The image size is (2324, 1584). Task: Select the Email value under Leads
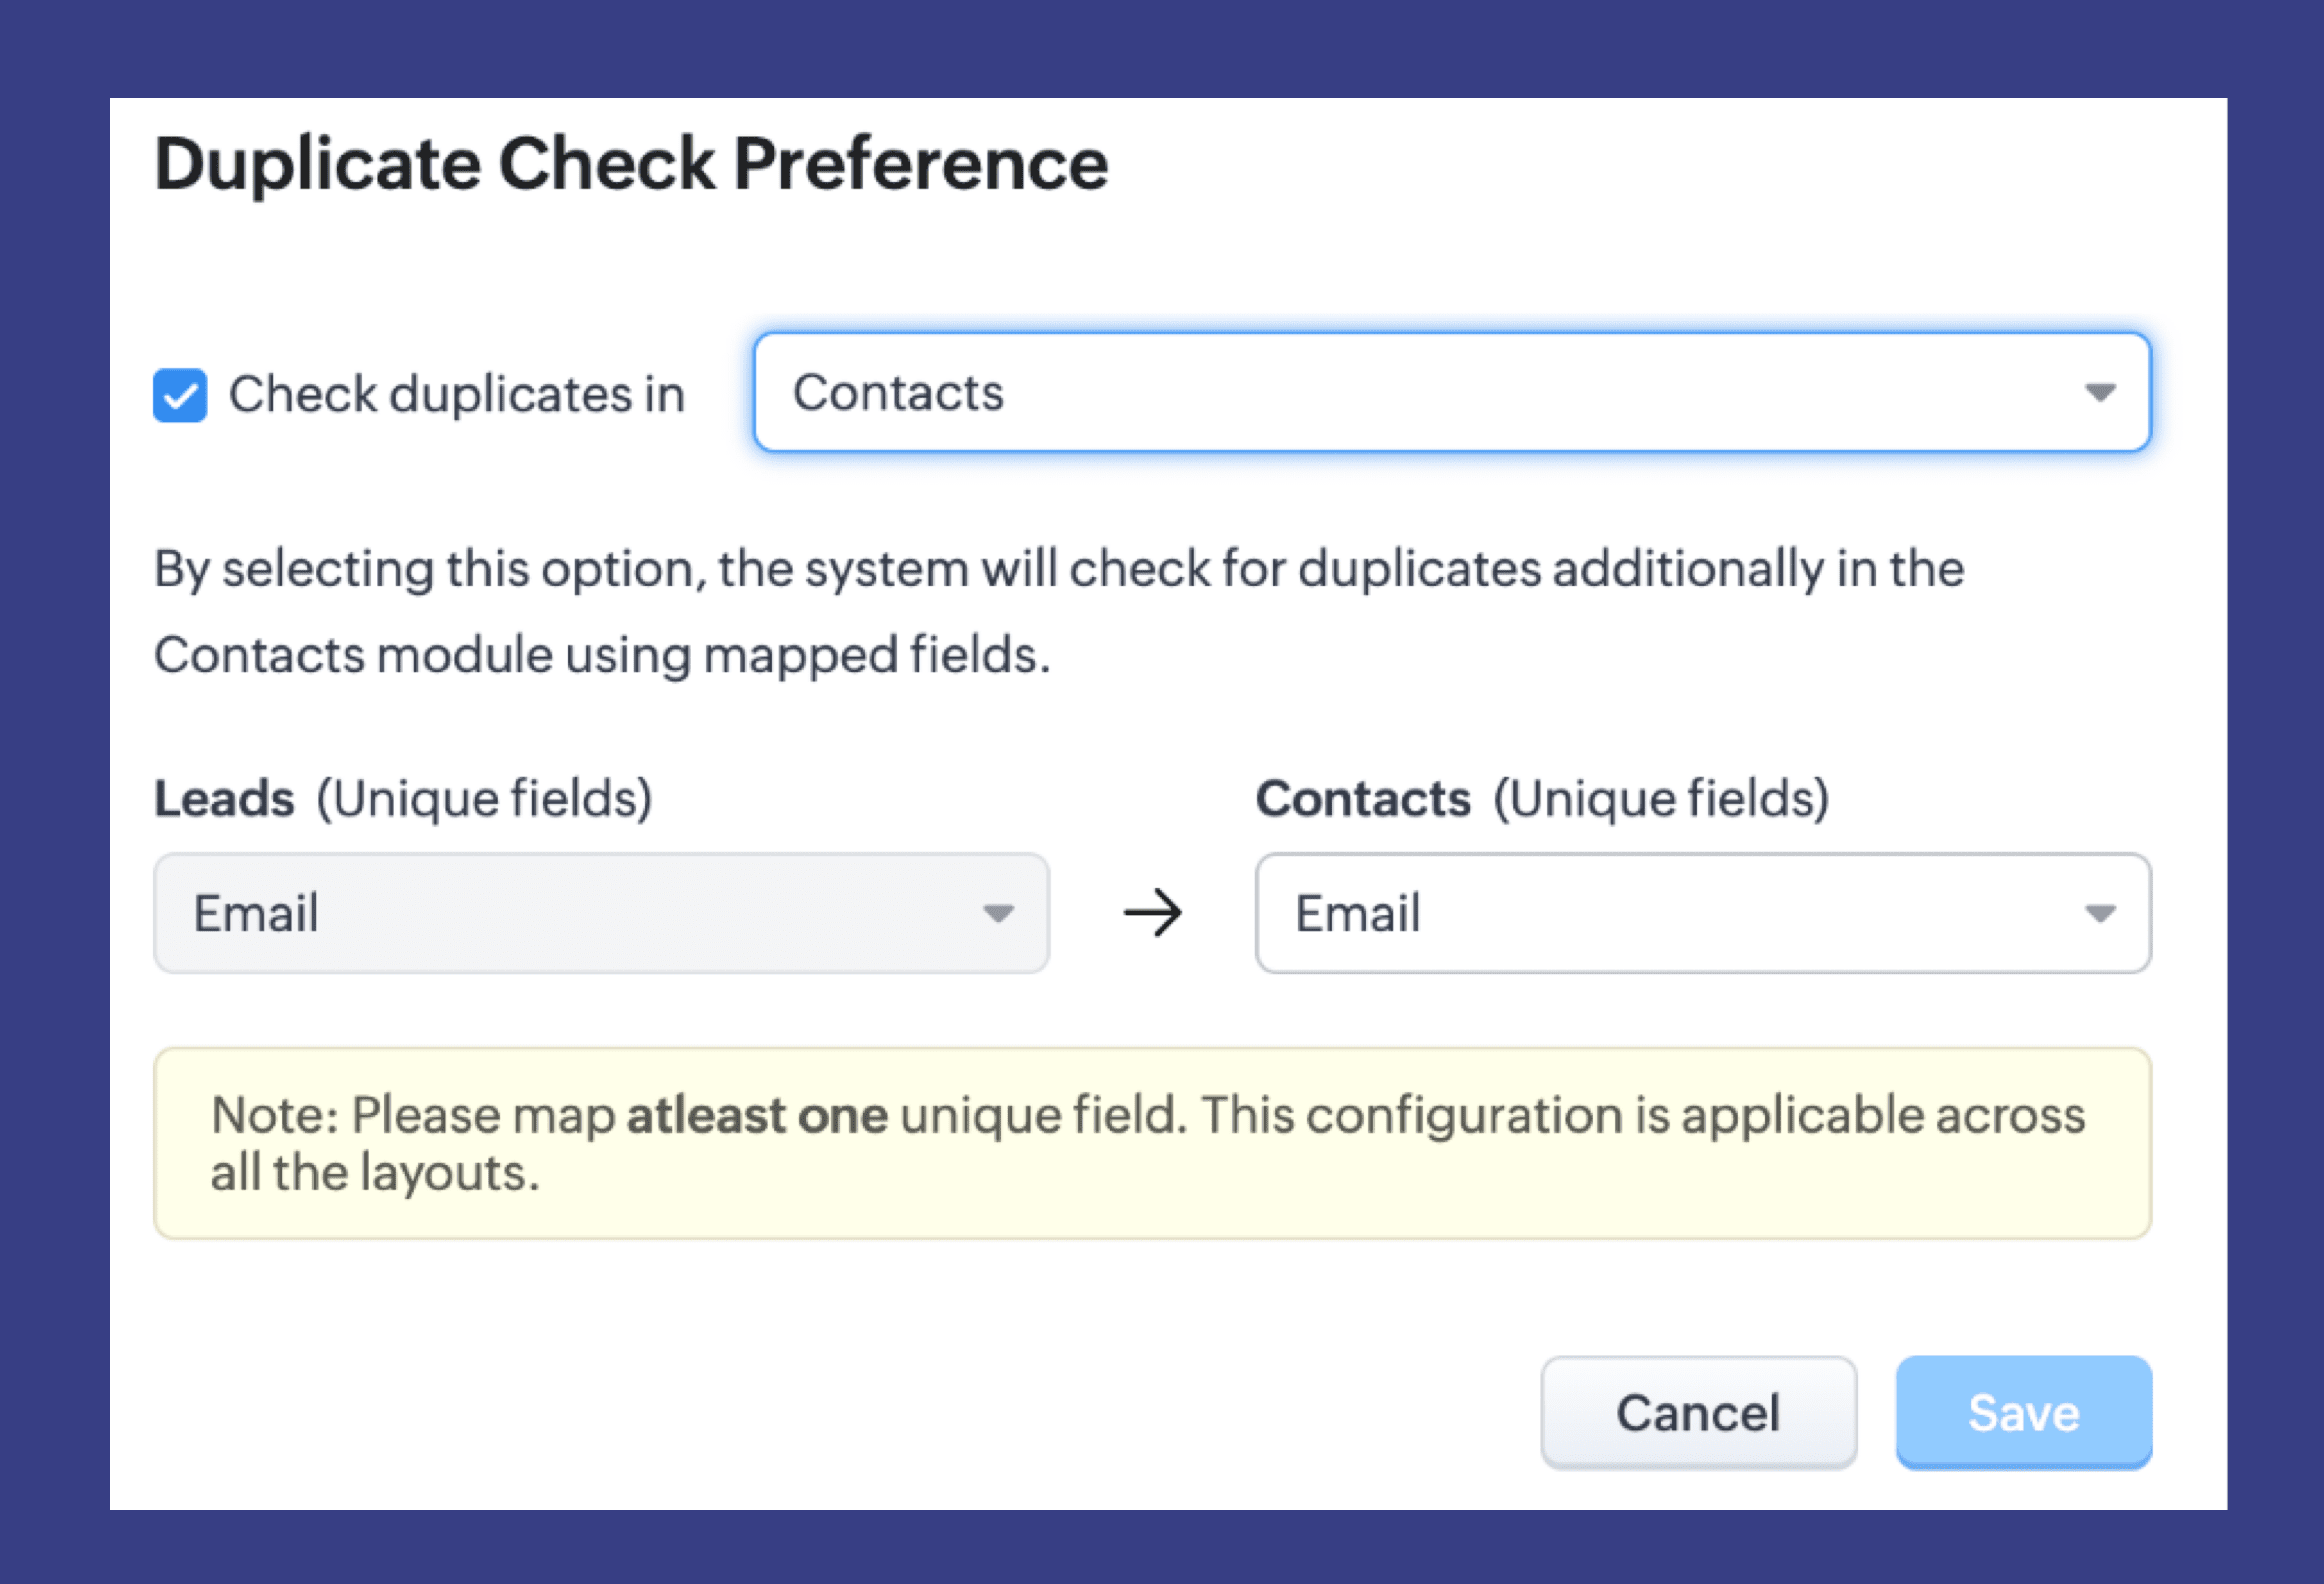tap(256, 913)
